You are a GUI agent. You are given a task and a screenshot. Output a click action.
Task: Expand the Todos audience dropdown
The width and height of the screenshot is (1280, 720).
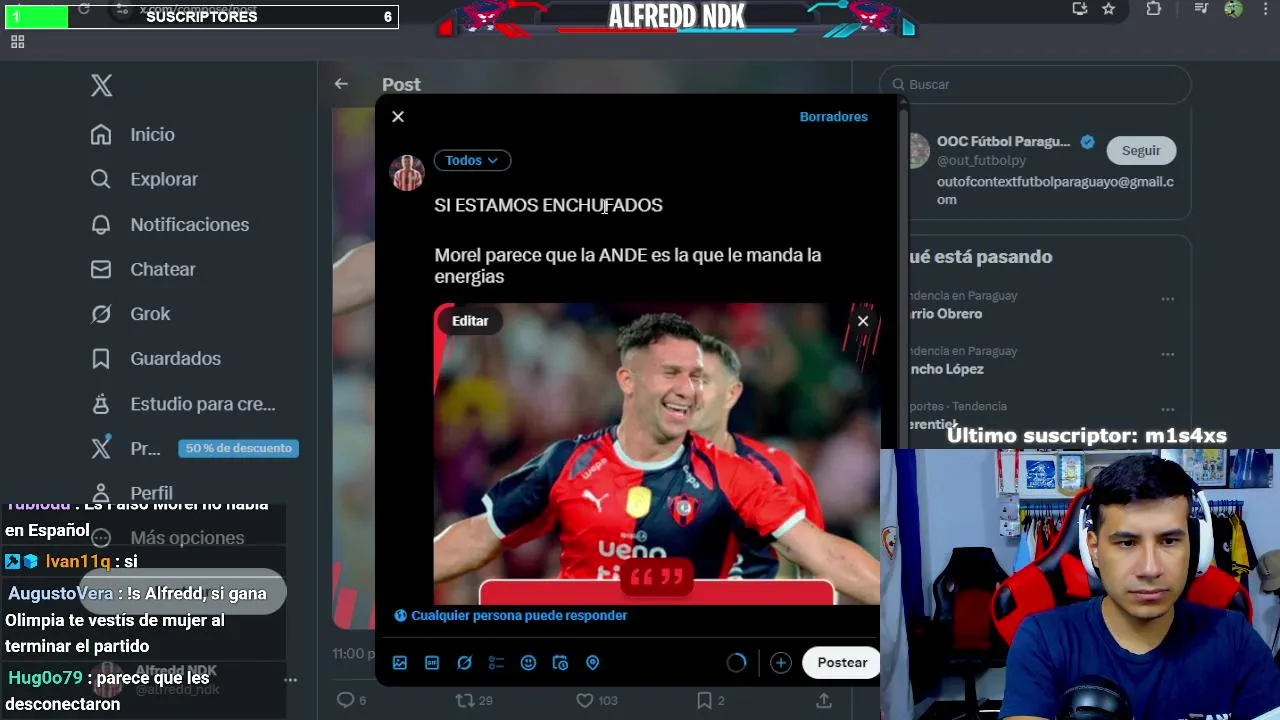point(472,160)
